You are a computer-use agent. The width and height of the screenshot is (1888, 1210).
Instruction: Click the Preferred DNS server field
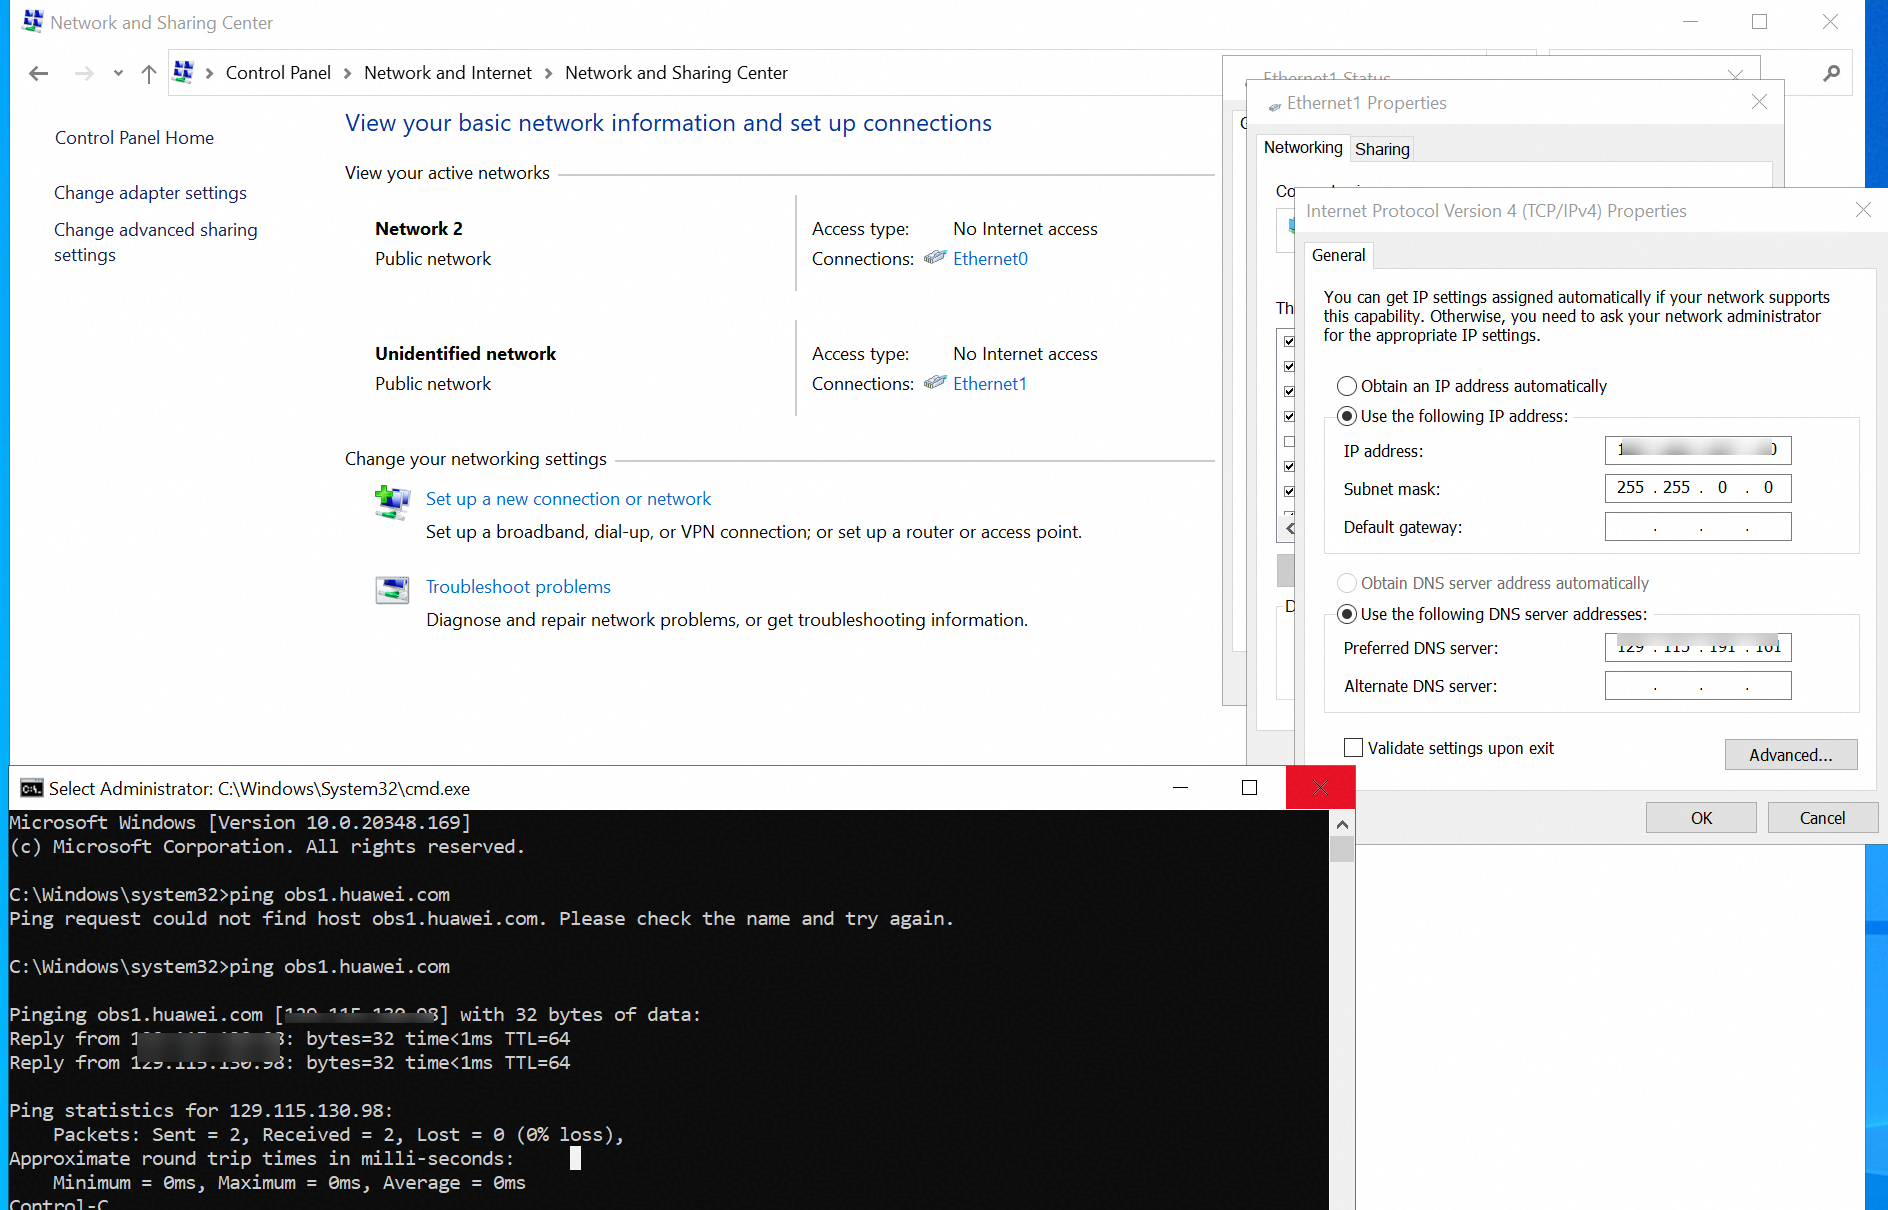click(1698, 648)
